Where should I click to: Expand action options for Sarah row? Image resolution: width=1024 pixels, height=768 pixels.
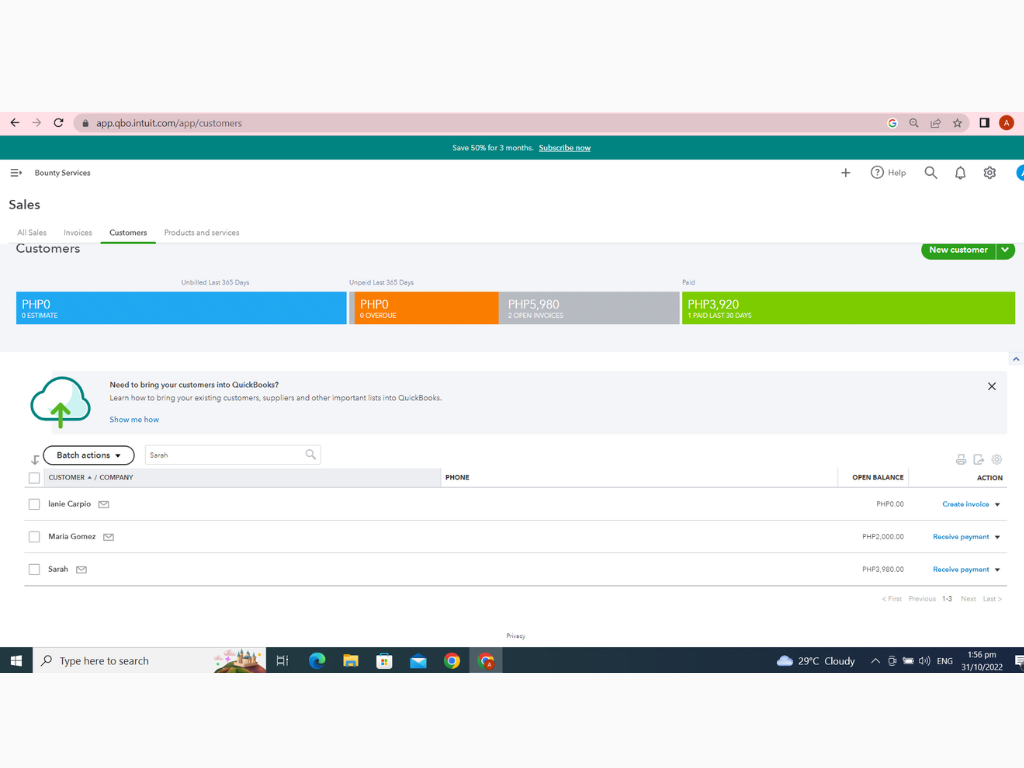(997, 570)
